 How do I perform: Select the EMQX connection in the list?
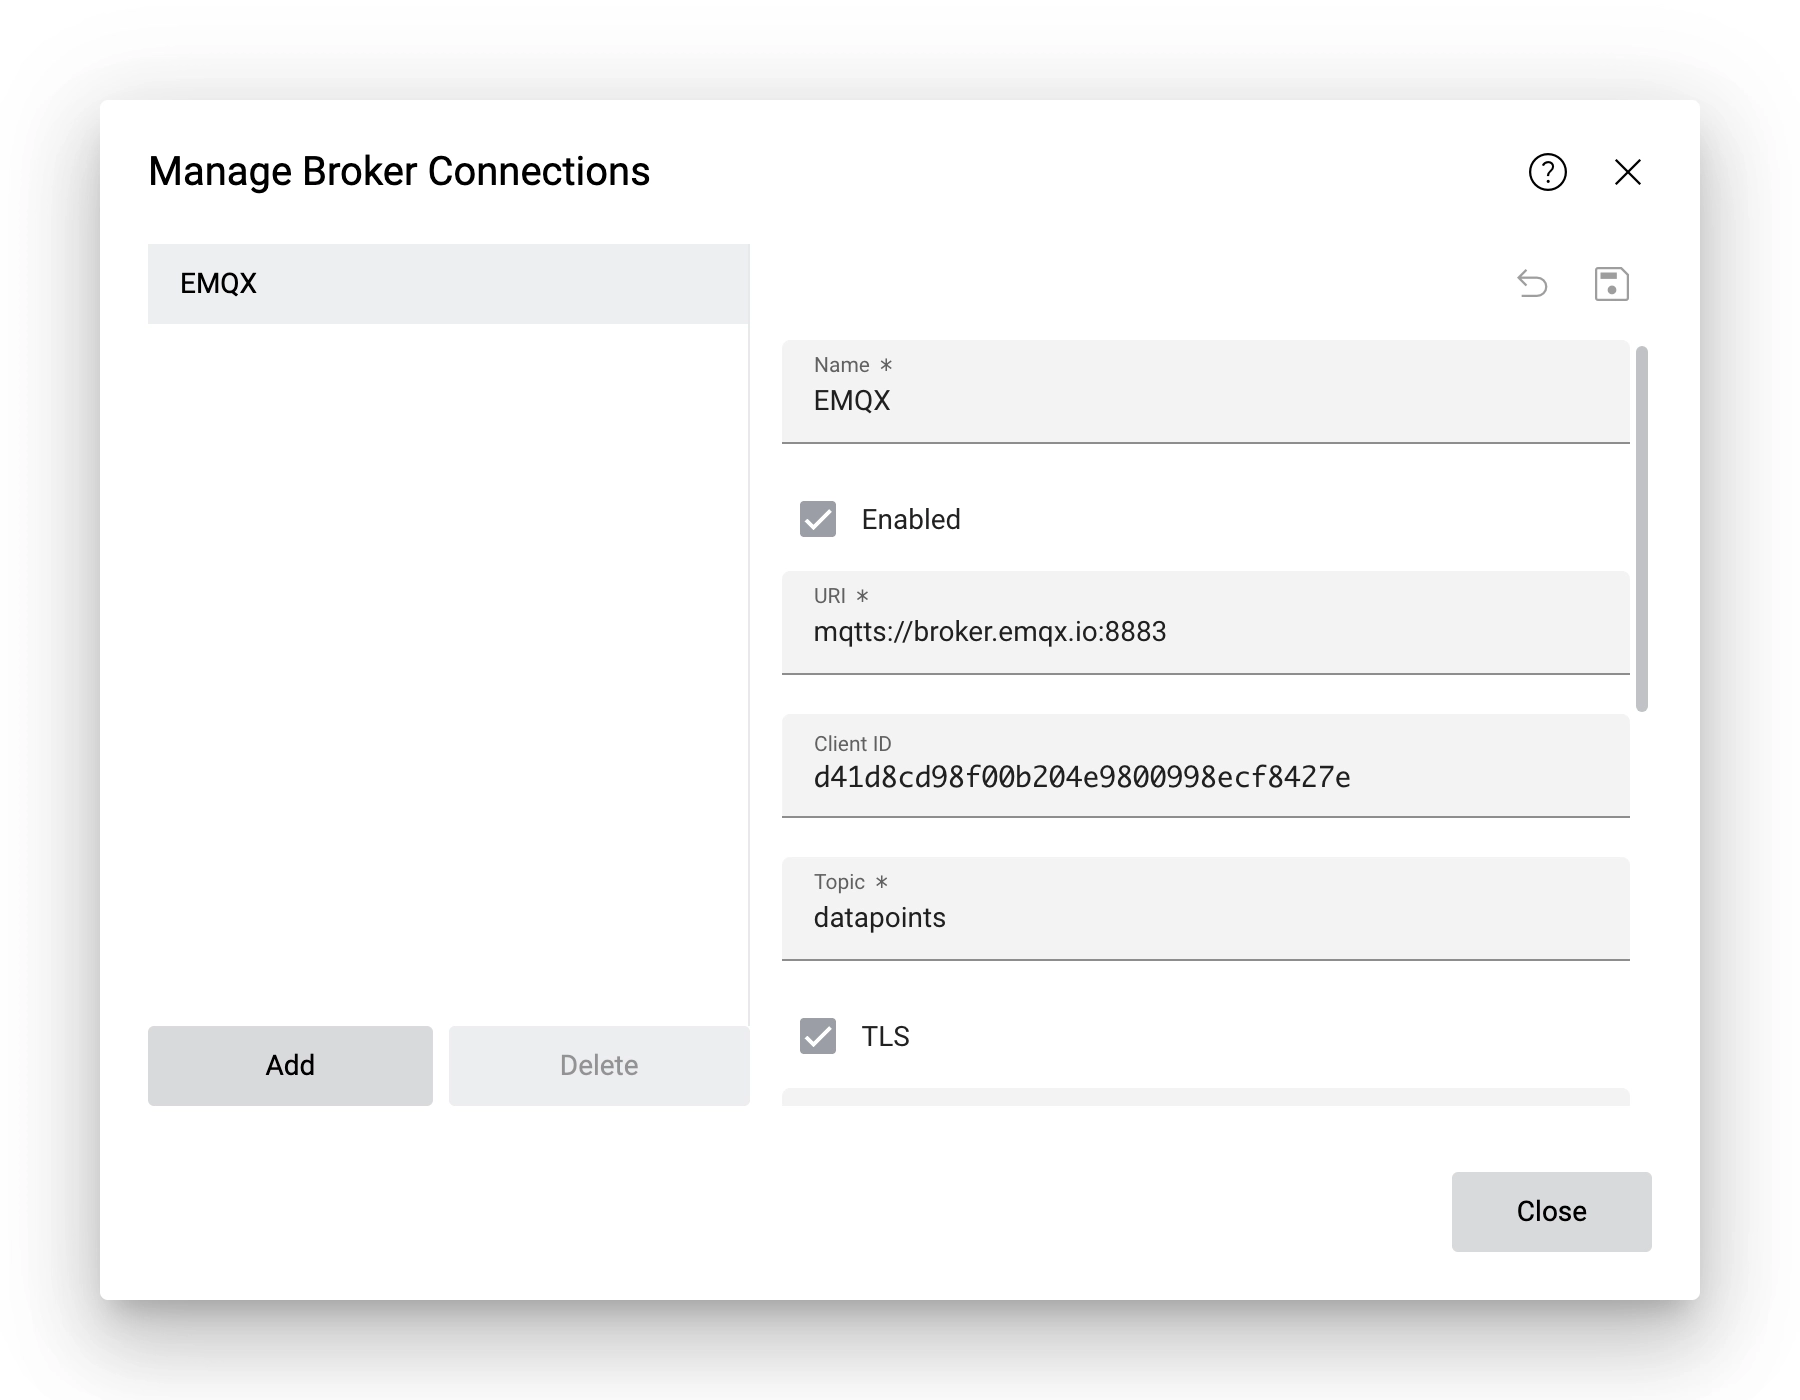pyautogui.click(x=448, y=283)
